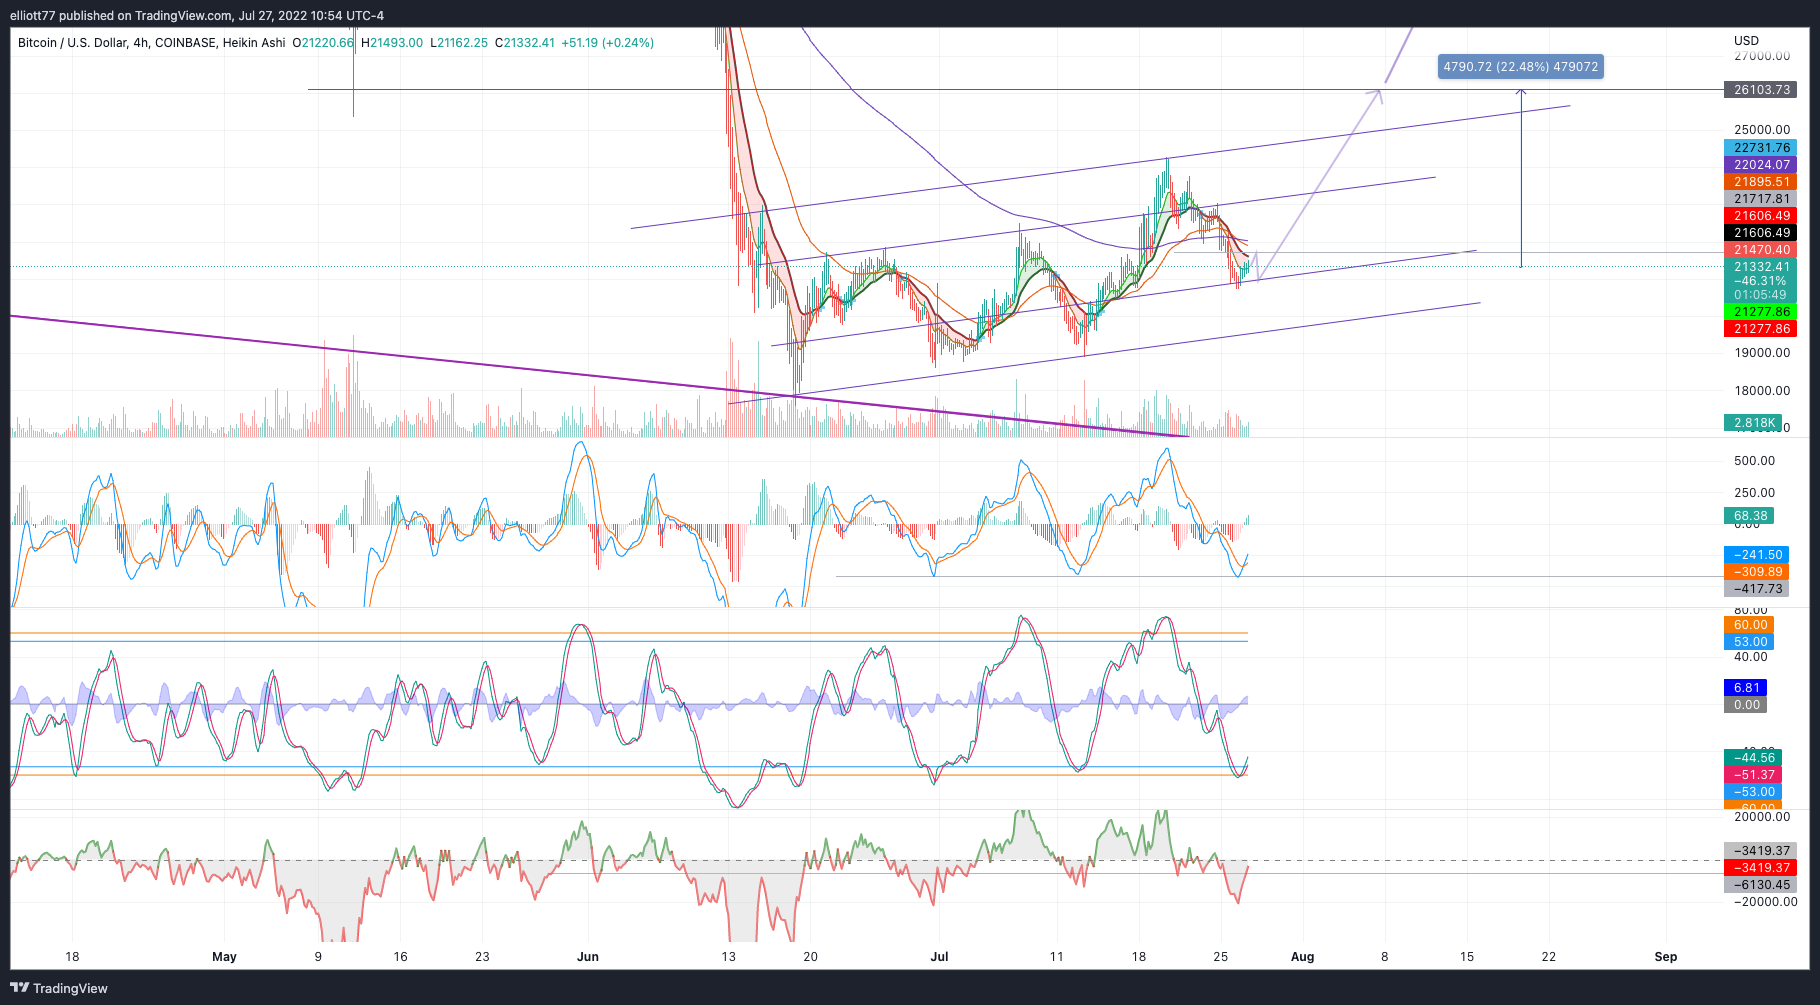The width and height of the screenshot is (1820, 1005).
Task: Select the horizontal line price label 26103.73
Action: (1760, 90)
